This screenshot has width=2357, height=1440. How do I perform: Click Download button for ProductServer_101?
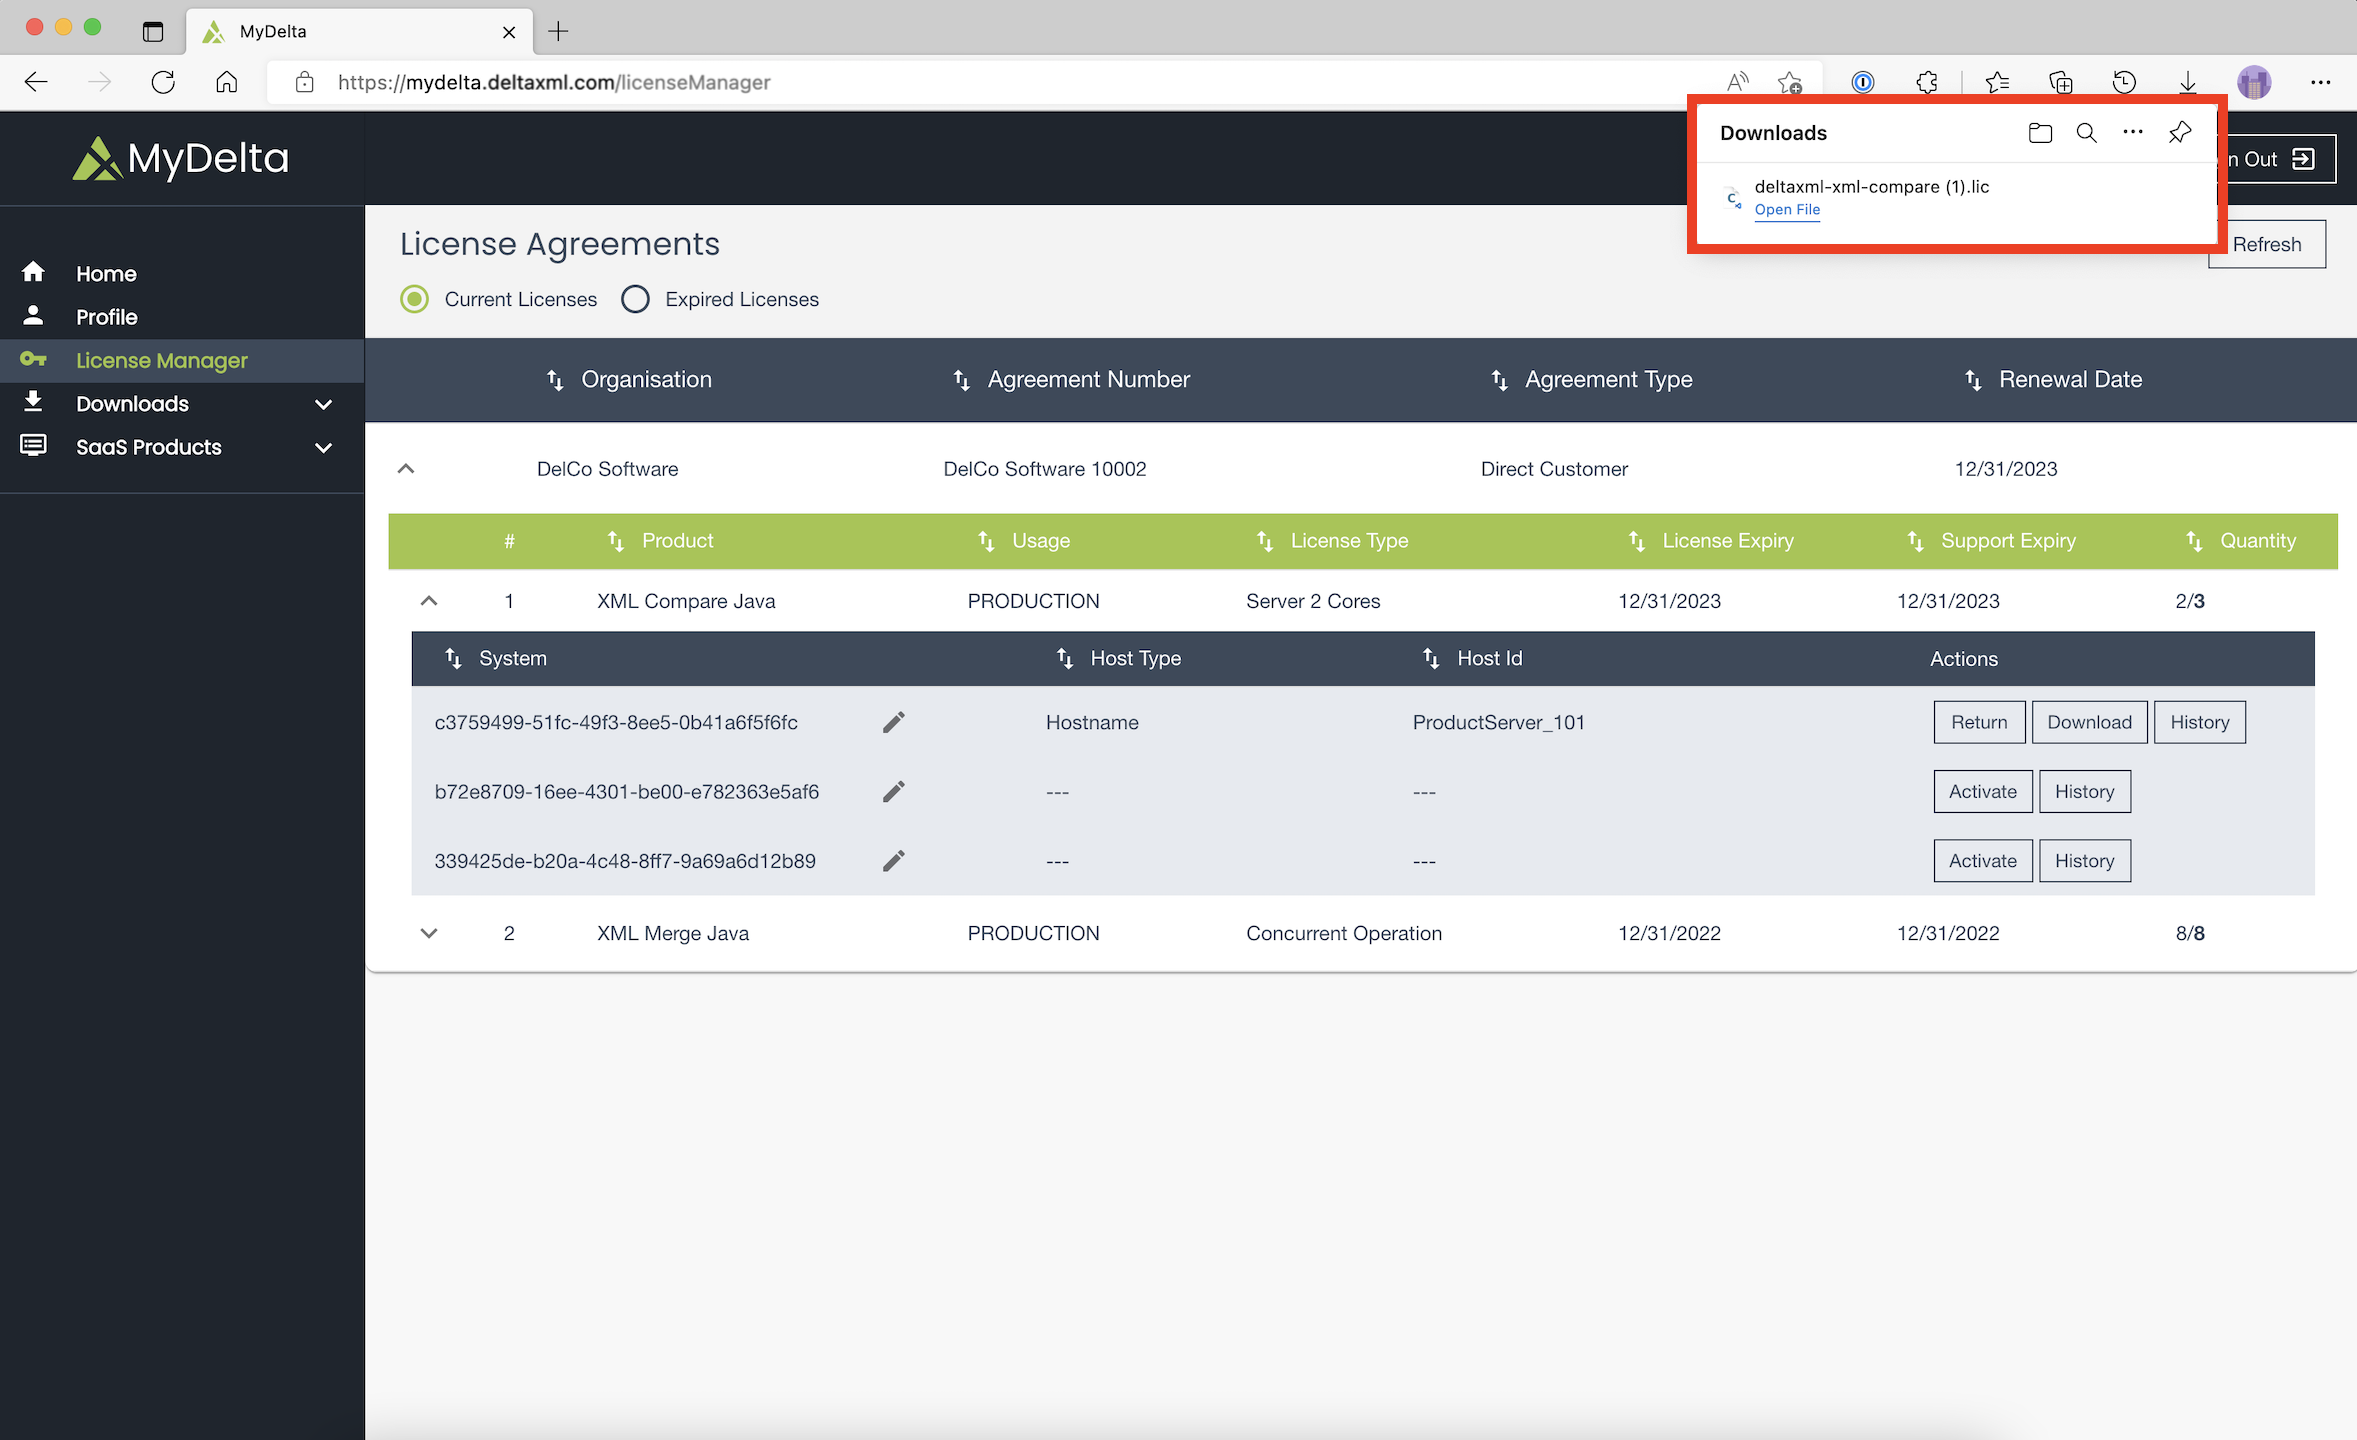coord(2089,722)
